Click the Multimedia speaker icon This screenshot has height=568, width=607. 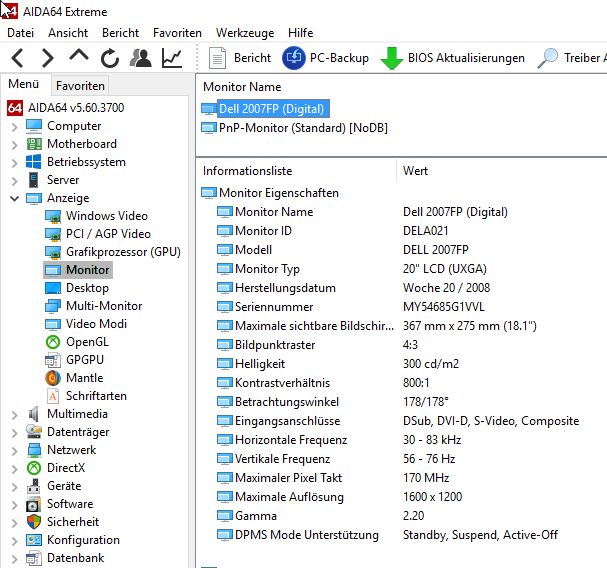pyautogui.click(x=34, y=414)
